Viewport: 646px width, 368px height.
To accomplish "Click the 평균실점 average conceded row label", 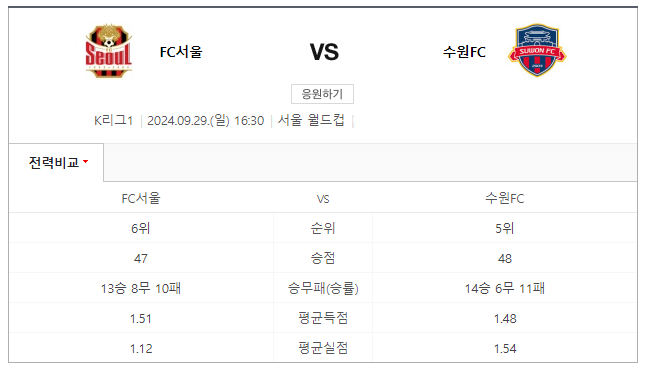I will tap(323, 349).
